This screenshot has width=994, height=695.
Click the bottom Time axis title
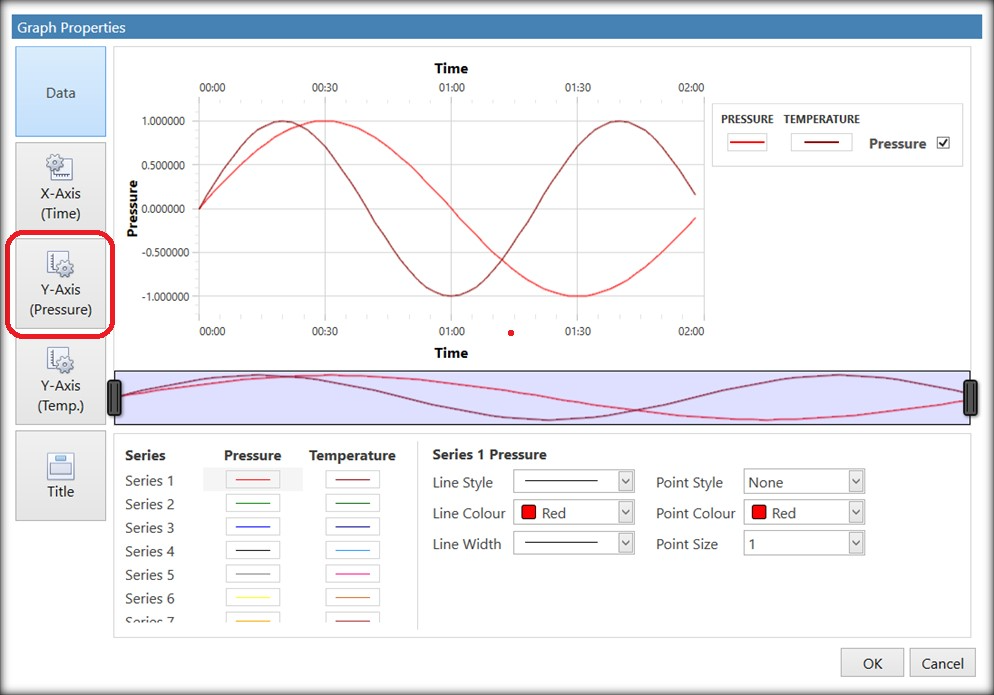451,353
